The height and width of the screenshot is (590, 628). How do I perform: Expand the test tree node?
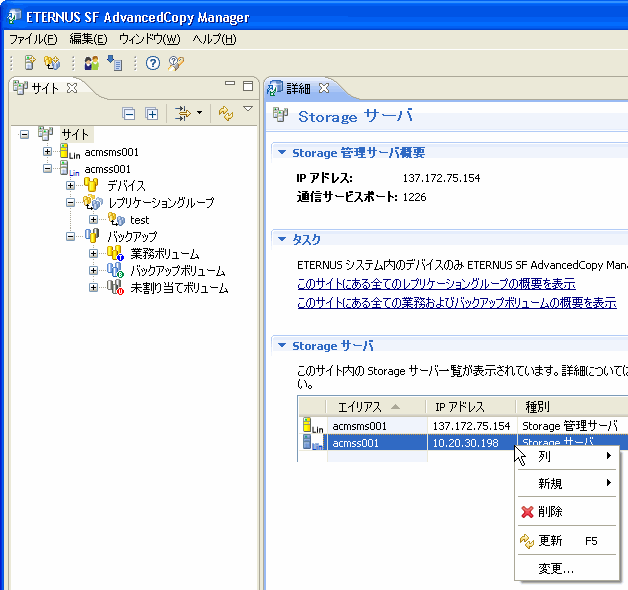pyautogui.click(x=93, y=219)
